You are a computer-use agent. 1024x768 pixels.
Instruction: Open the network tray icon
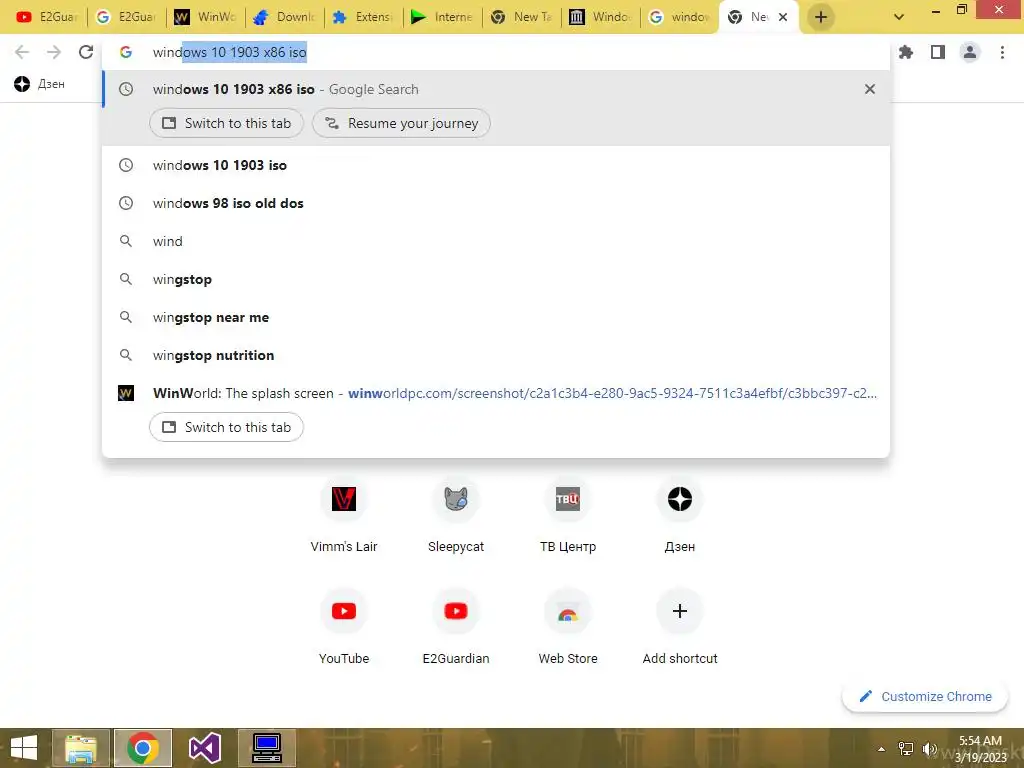[x=906, y=748]
